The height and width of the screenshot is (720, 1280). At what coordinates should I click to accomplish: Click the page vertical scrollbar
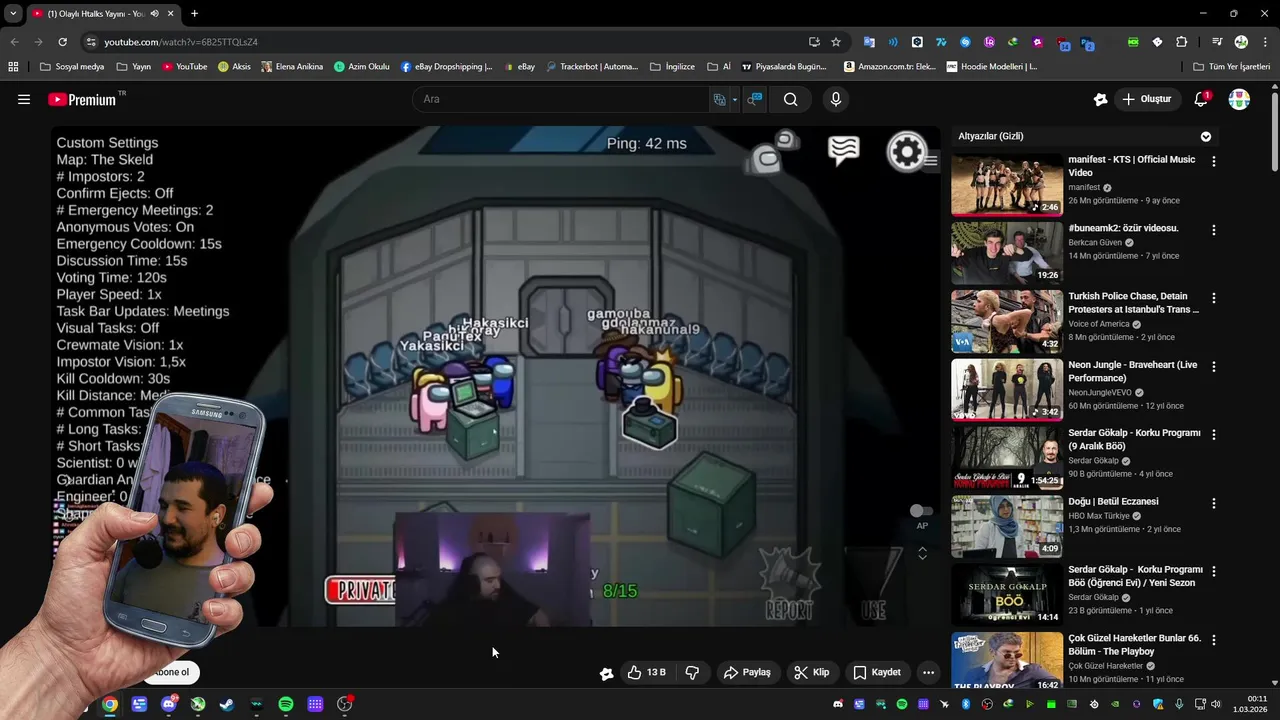[x=1274, y=130]
